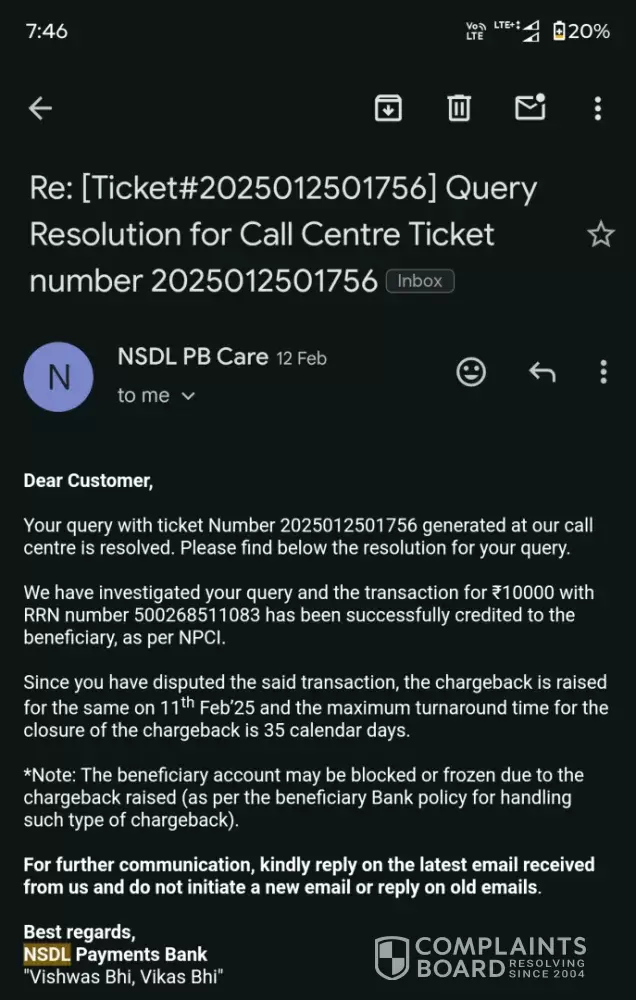The width and height of the screenshot is (636, 1000).
Task: Tap the sender name NSDL PB Care
Action: tap(192, 356)
